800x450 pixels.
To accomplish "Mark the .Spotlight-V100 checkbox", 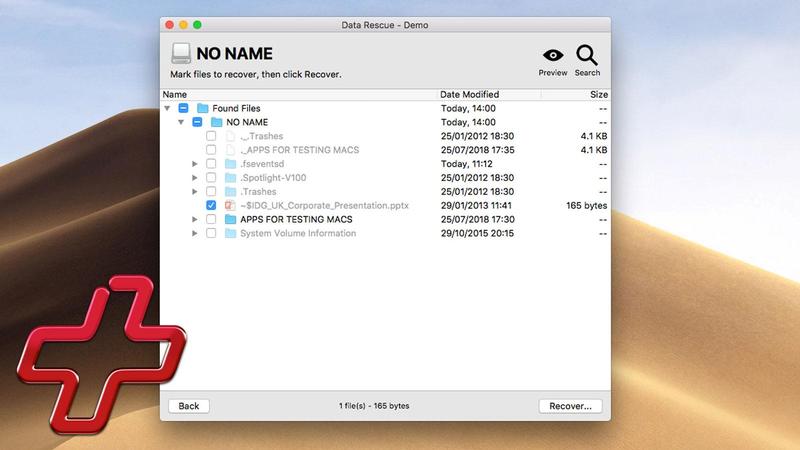I will (x=211, y=178).
